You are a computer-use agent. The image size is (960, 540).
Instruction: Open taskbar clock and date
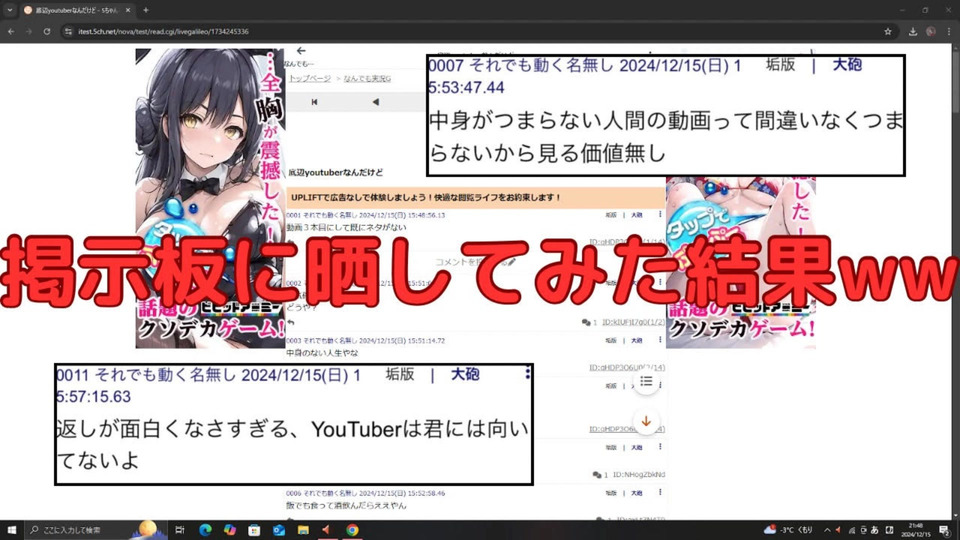pos(917,530)
